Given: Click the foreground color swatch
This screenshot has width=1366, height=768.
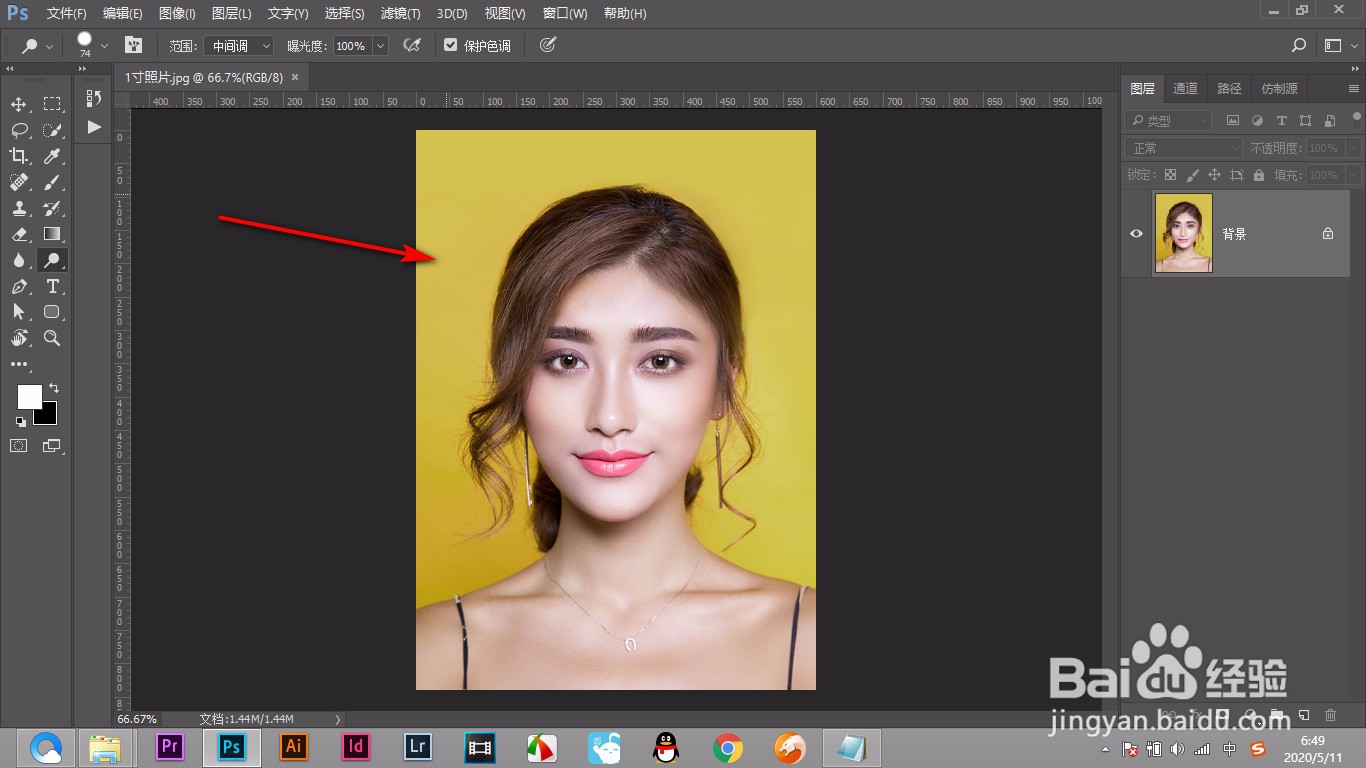Looking at the screenshot, I should point(29,396).
